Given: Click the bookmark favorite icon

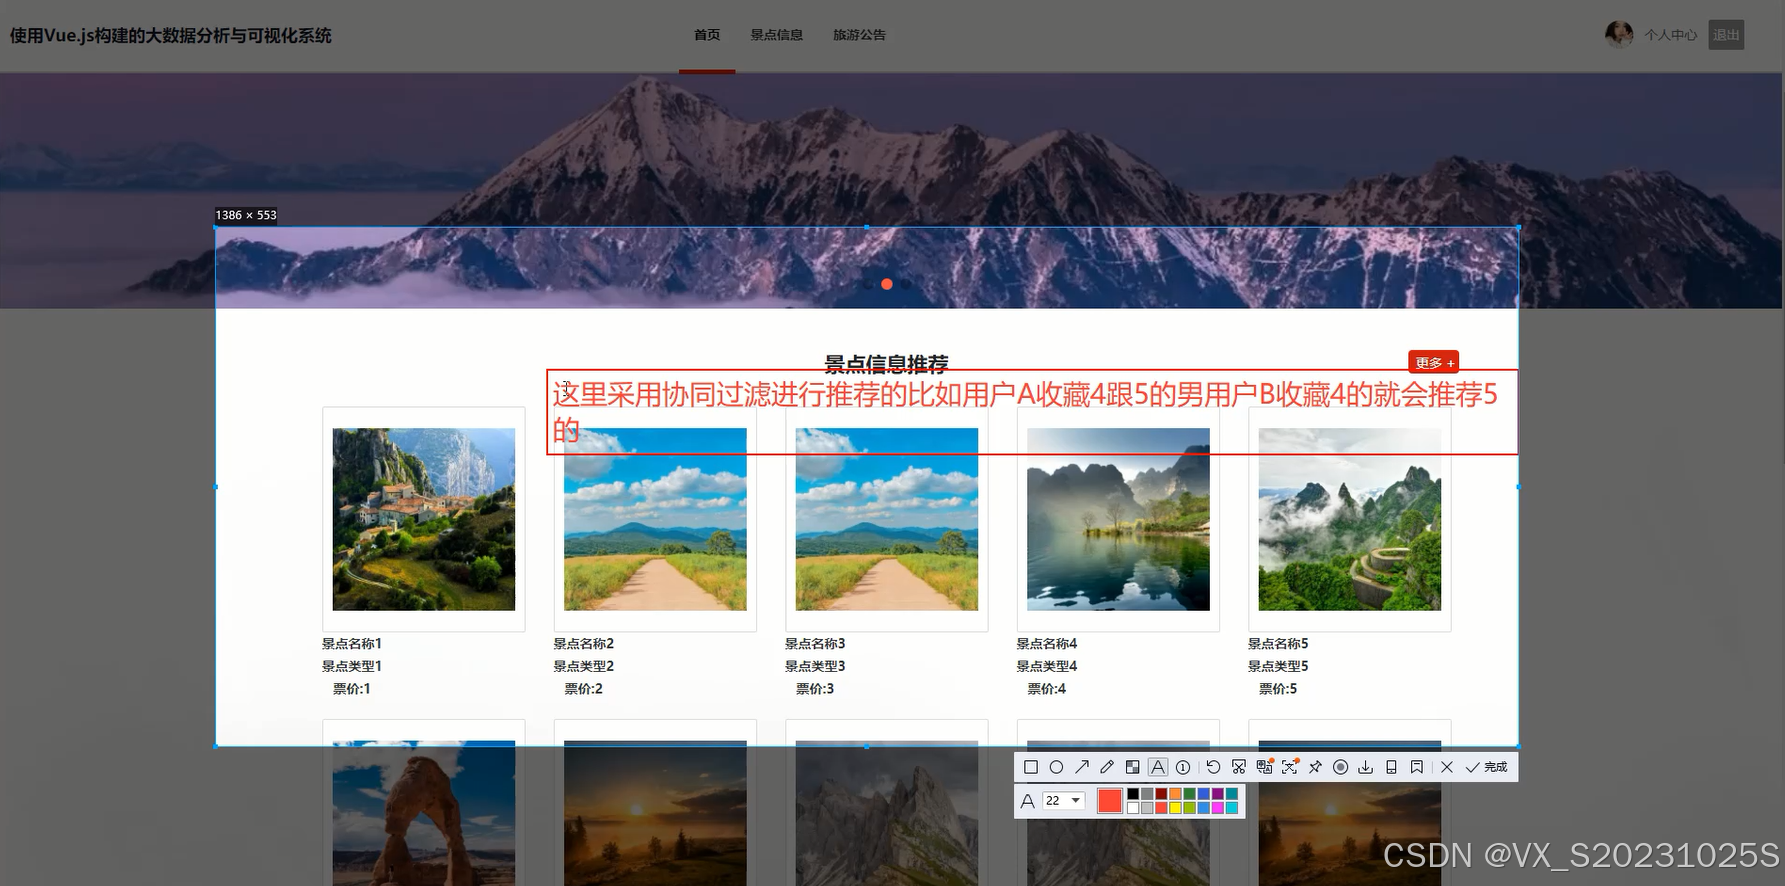Looking at the screenshot, I should [1417, 767].
